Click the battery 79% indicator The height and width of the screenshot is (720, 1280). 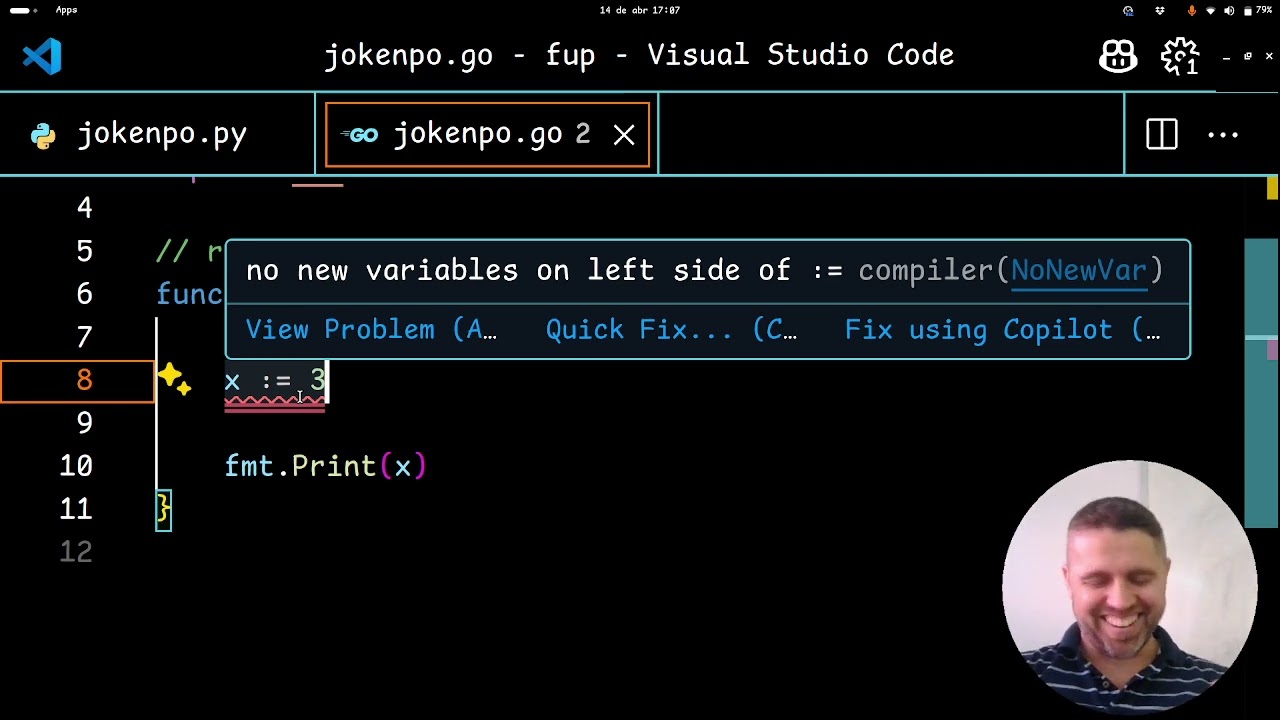(x=1257, y=10)
